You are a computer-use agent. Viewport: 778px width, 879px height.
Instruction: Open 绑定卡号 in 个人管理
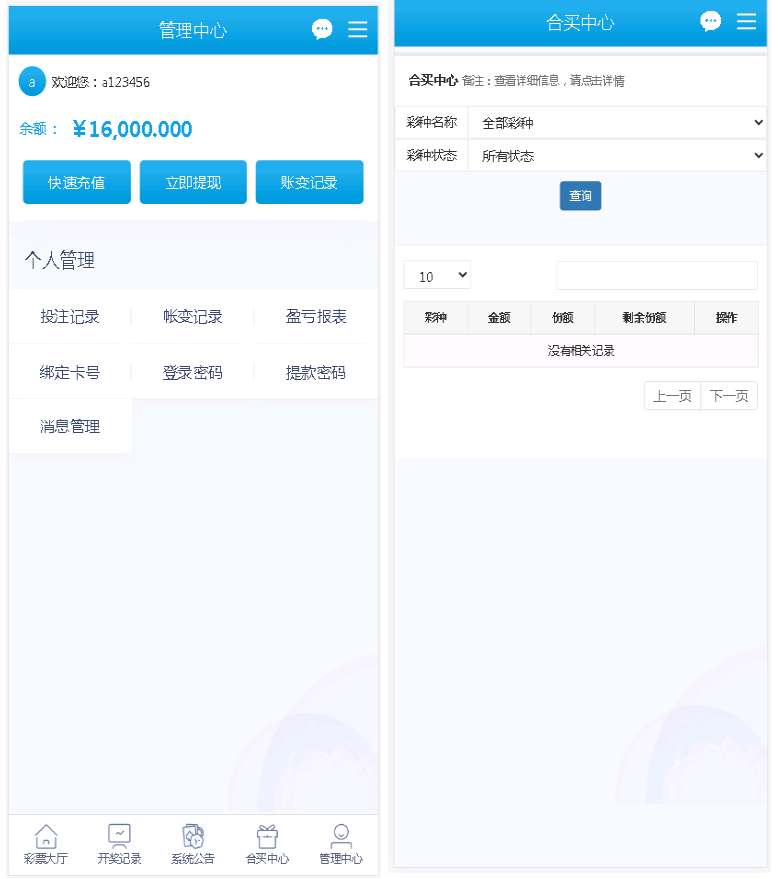tap(70, 373)
